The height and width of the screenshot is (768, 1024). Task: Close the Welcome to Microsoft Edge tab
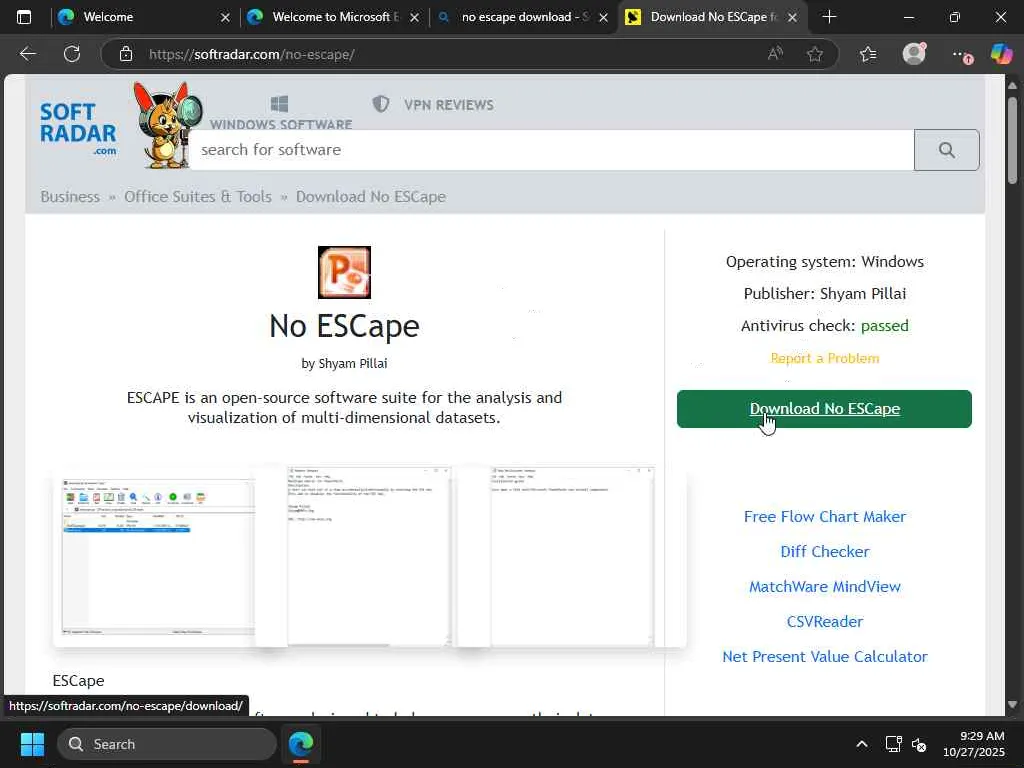pyautogui.click(x=414, y=18)
